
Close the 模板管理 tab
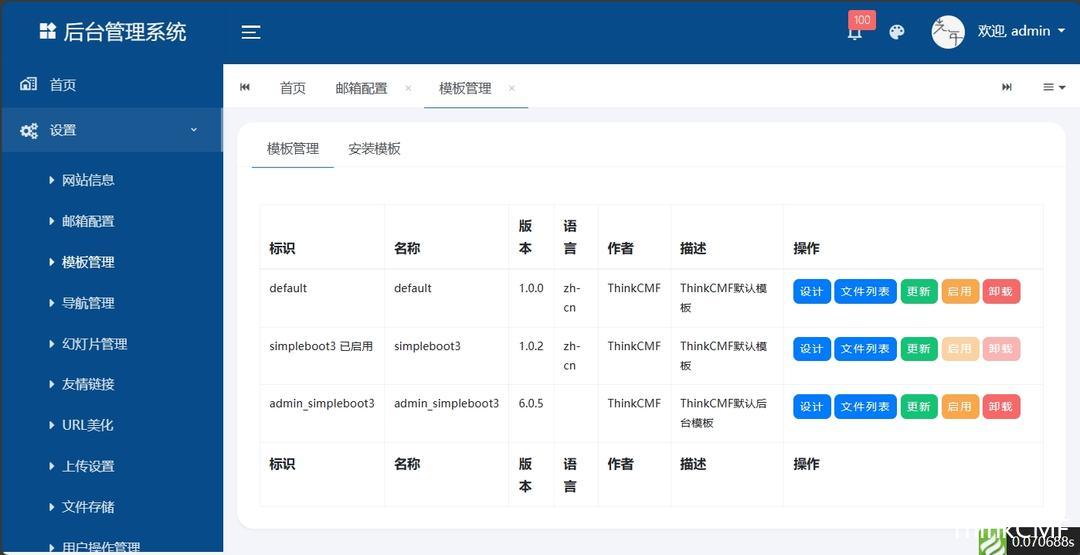(x=512, y=88)
